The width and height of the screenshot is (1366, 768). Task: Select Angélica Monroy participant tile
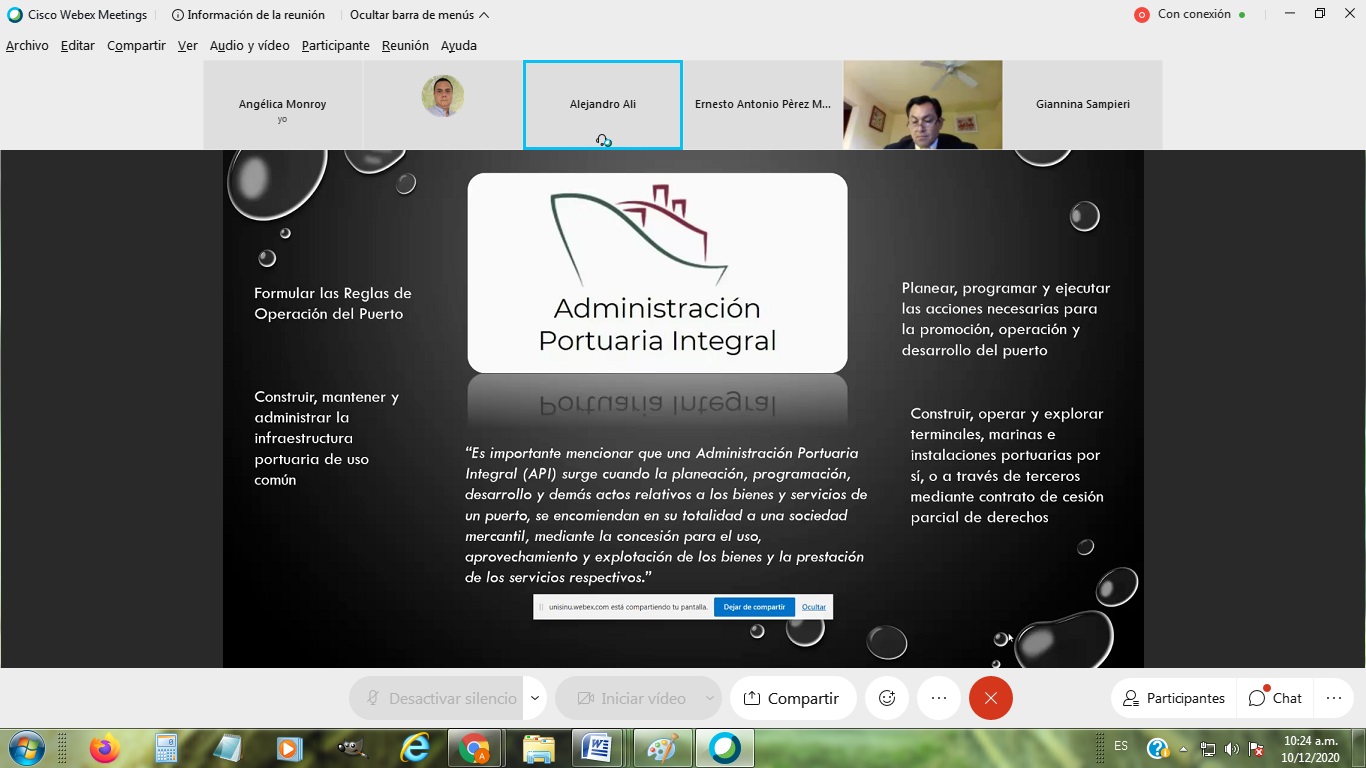(x=283, y=105)
